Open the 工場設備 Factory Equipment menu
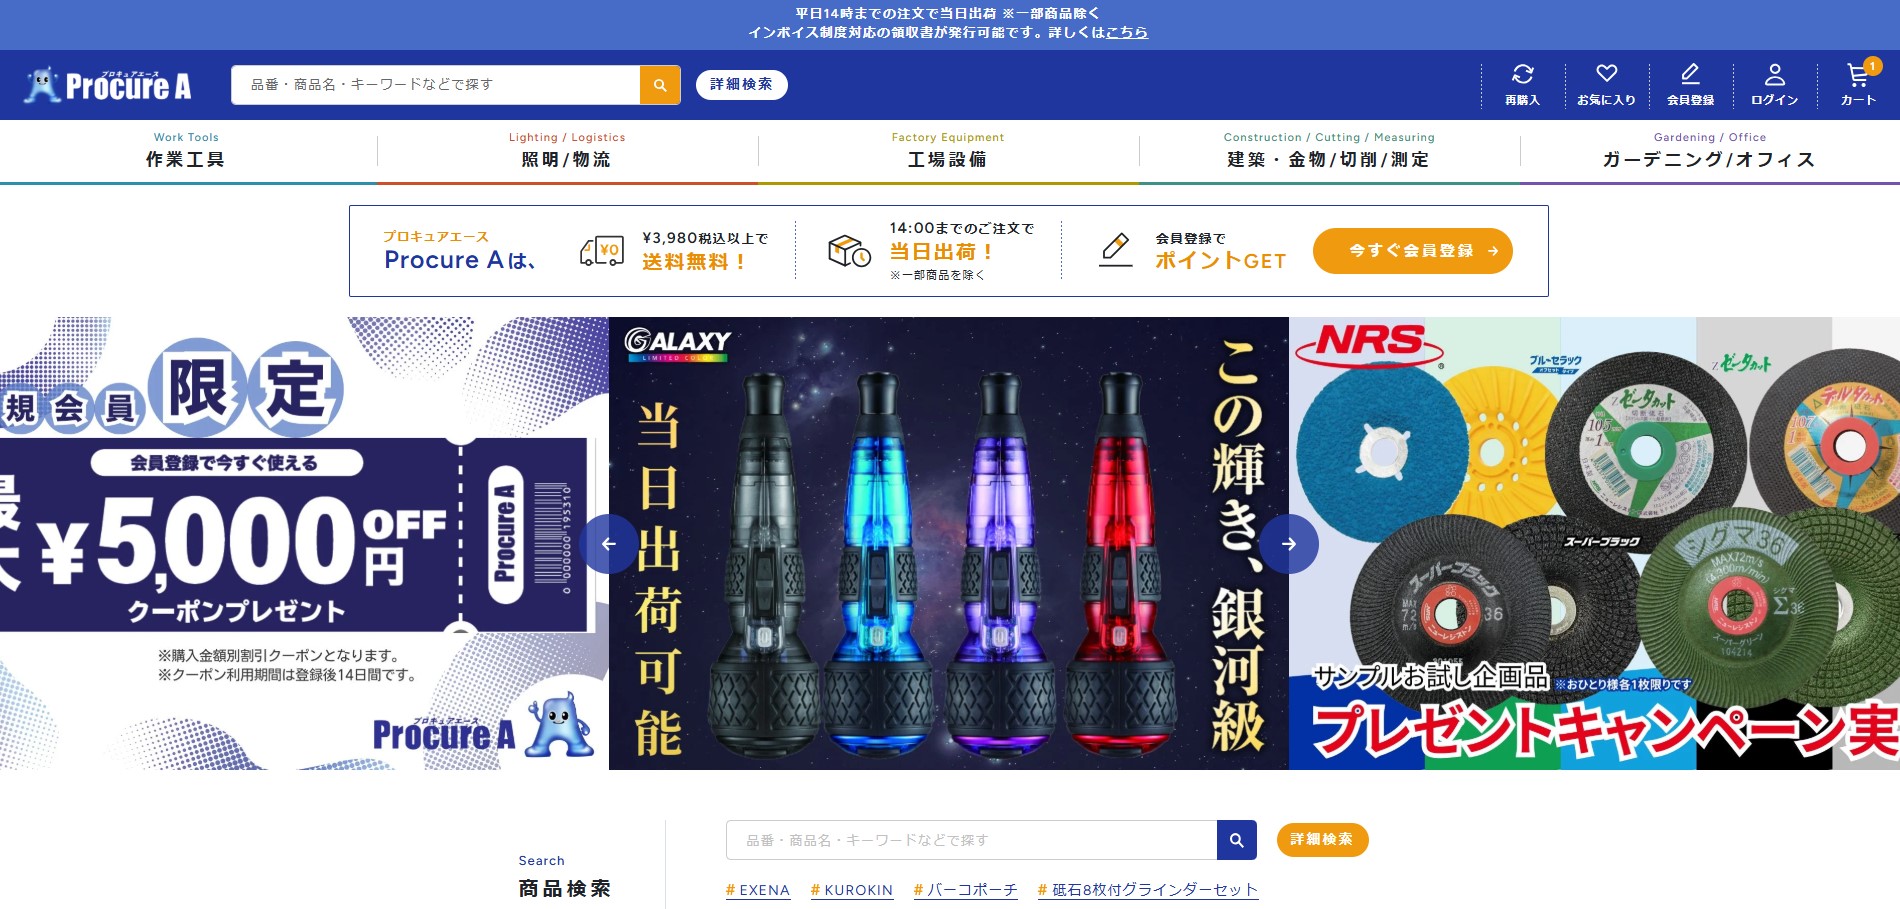The width and height of the screenshot is (1900, 909). tap(947, 151)
